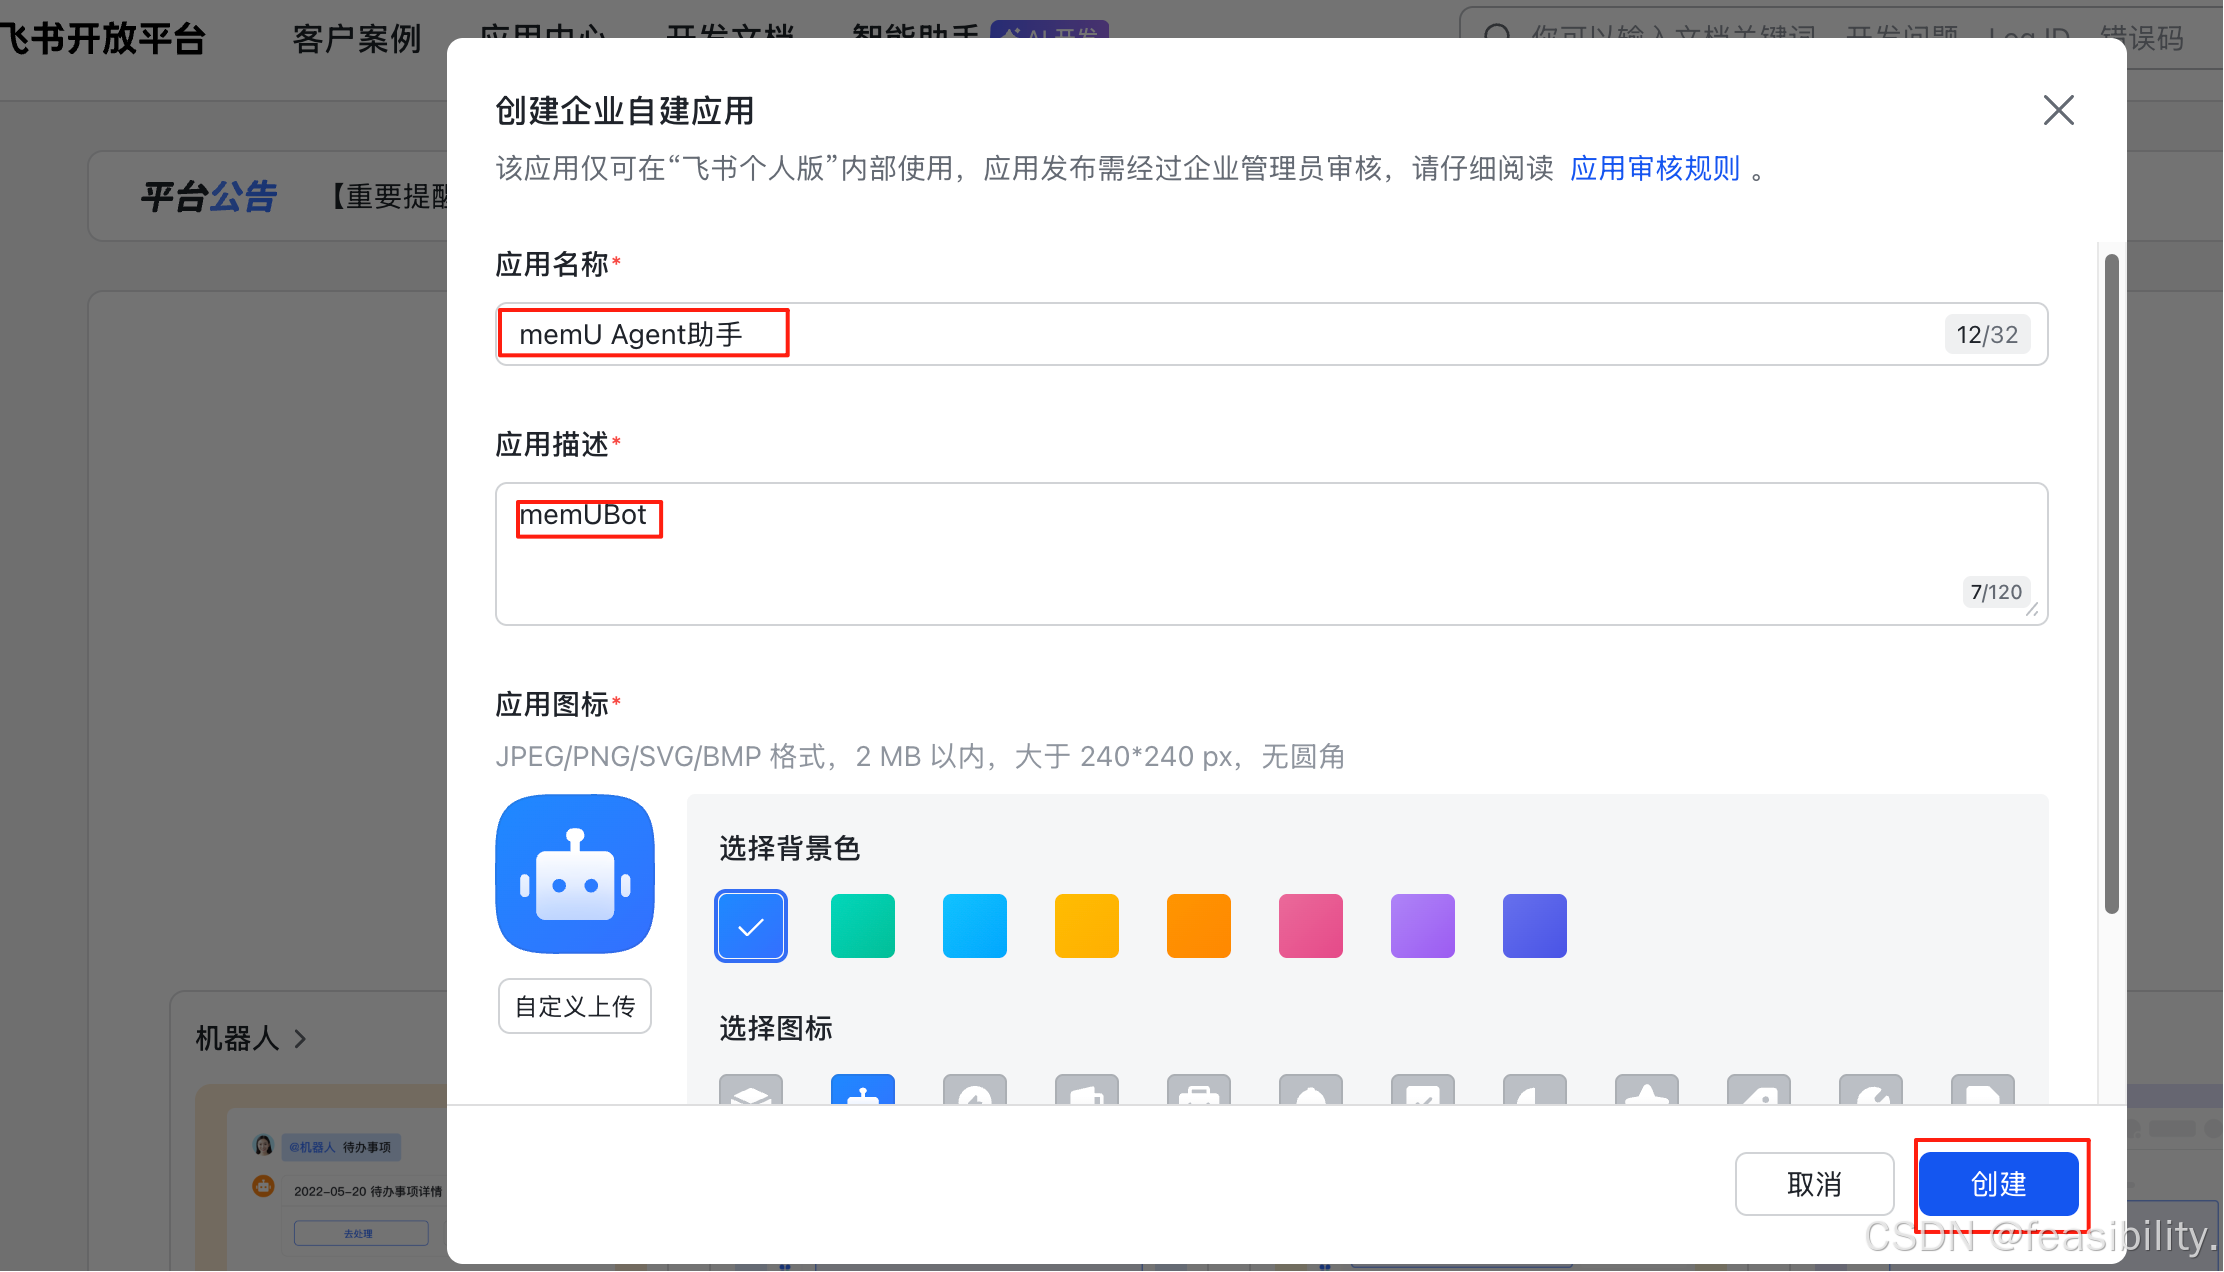Click the blue 创建 button
The image size is (2224, 1272).
pos(1998,1184)
